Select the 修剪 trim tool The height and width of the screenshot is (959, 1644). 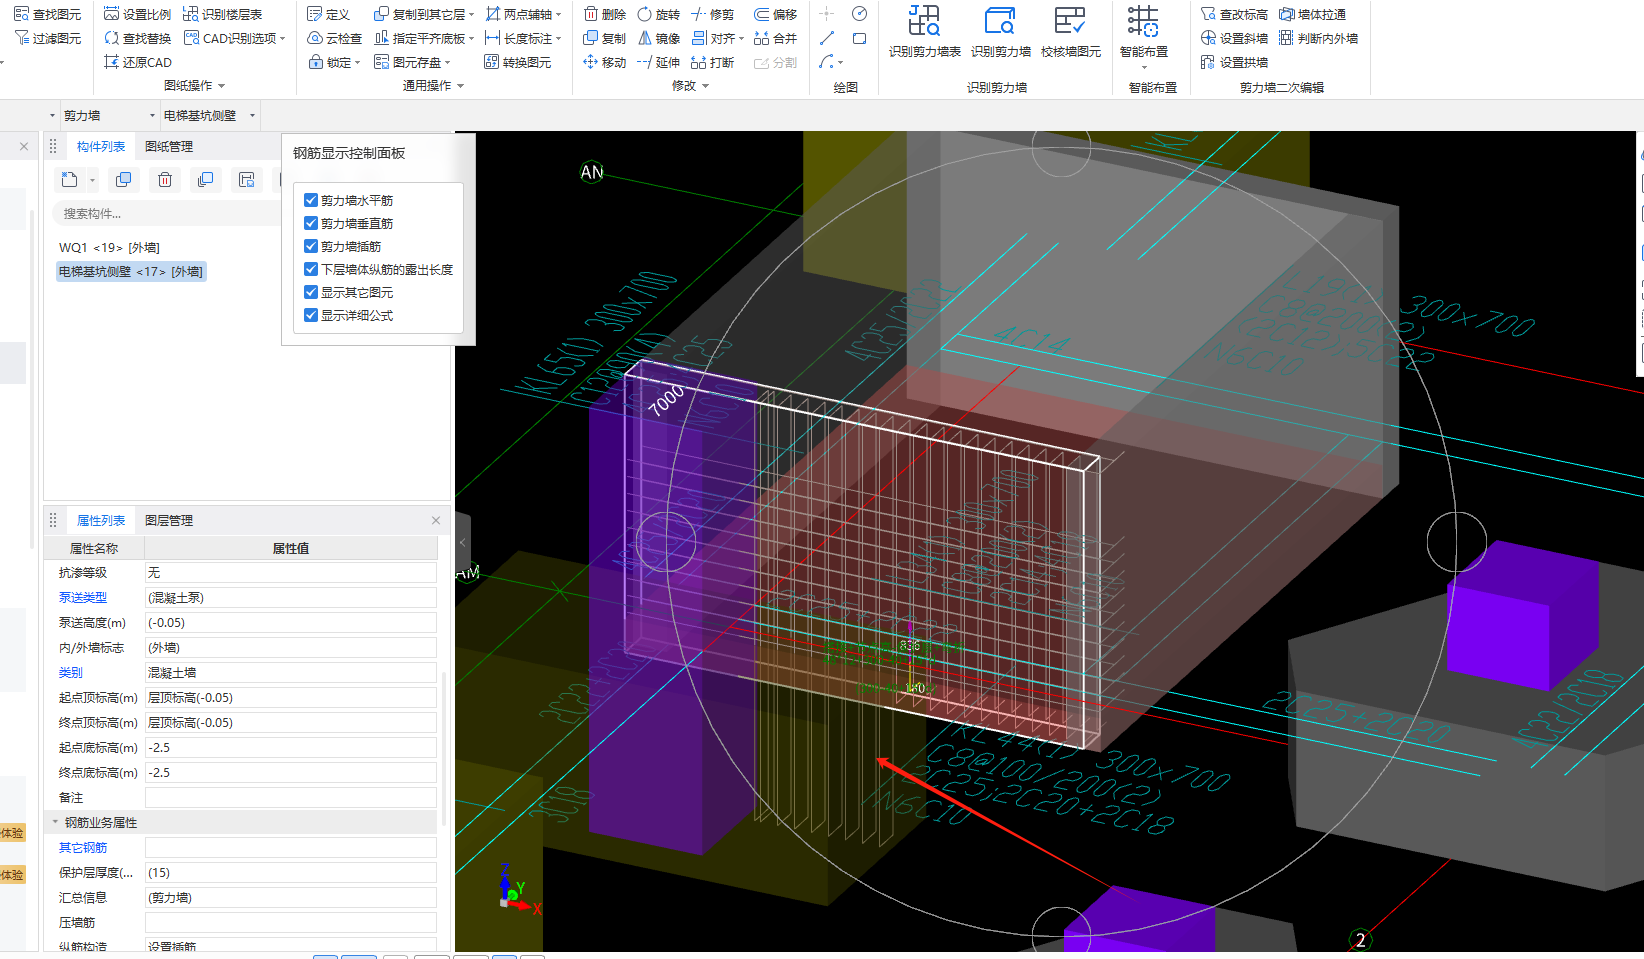coord(712,14)
